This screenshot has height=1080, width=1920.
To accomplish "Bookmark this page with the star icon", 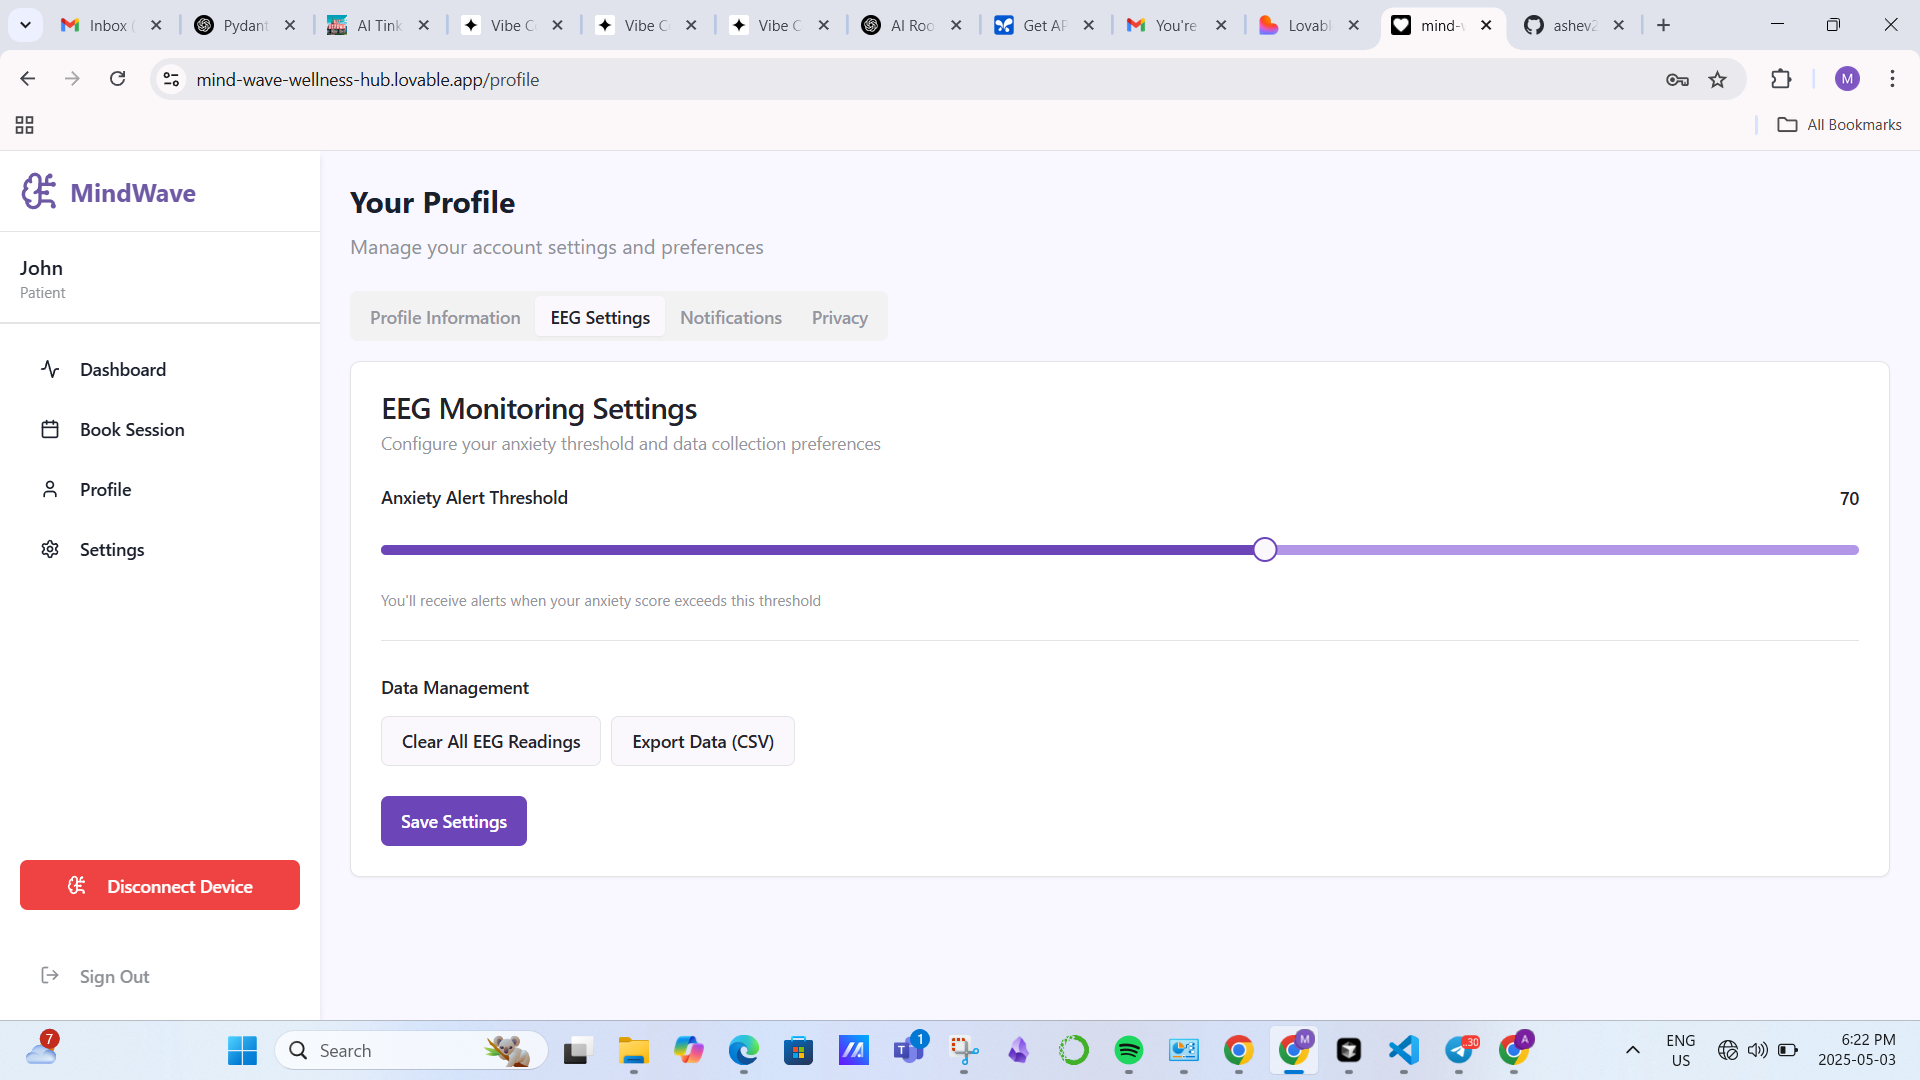I will pyautogui.click(x=1717, y=80).
